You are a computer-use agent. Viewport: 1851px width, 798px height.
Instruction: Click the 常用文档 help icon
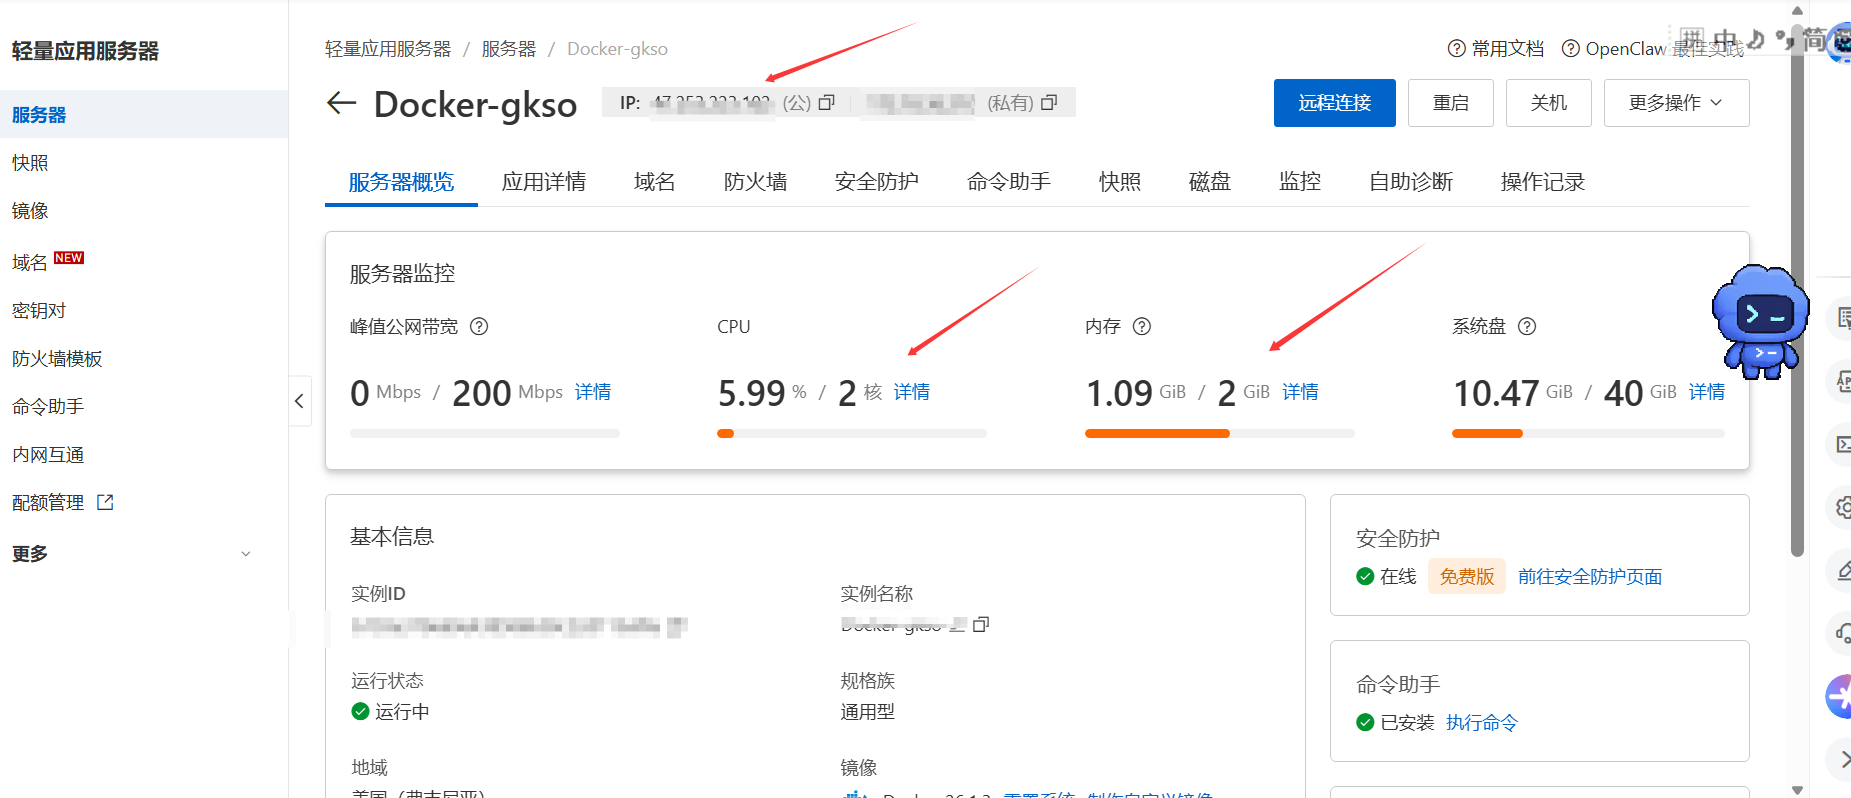tap(1457, 49)
